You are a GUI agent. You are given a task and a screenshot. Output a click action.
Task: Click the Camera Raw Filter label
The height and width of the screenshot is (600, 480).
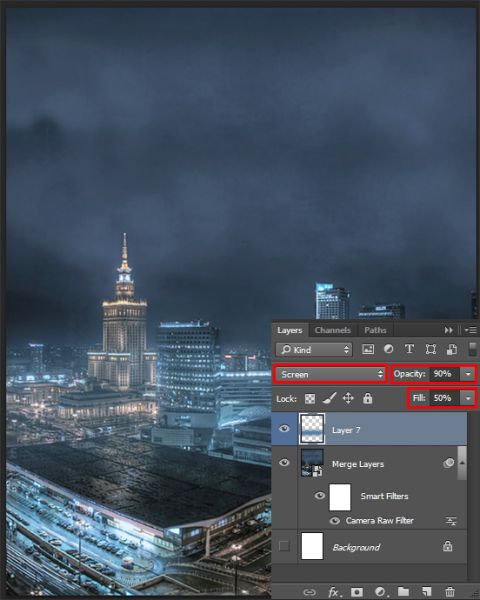pos(379,521)
